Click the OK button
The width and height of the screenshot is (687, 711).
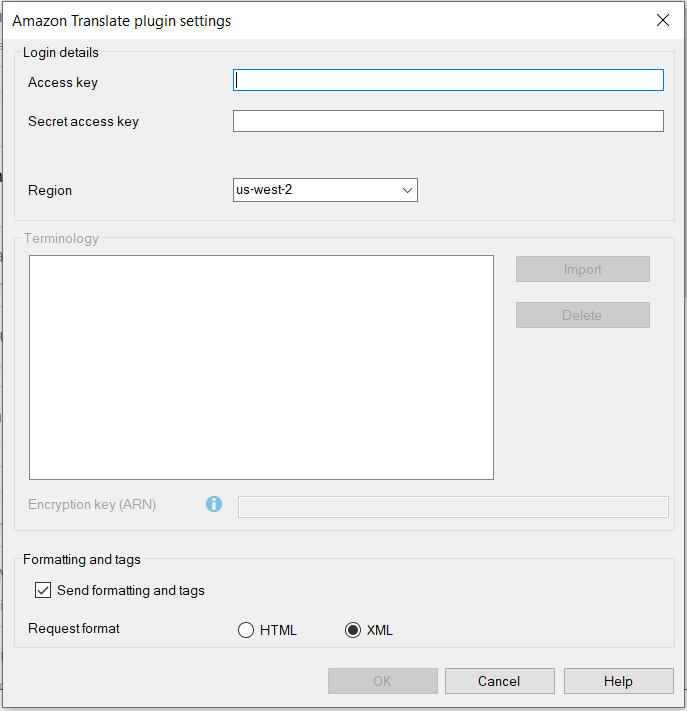click(383, 681)
